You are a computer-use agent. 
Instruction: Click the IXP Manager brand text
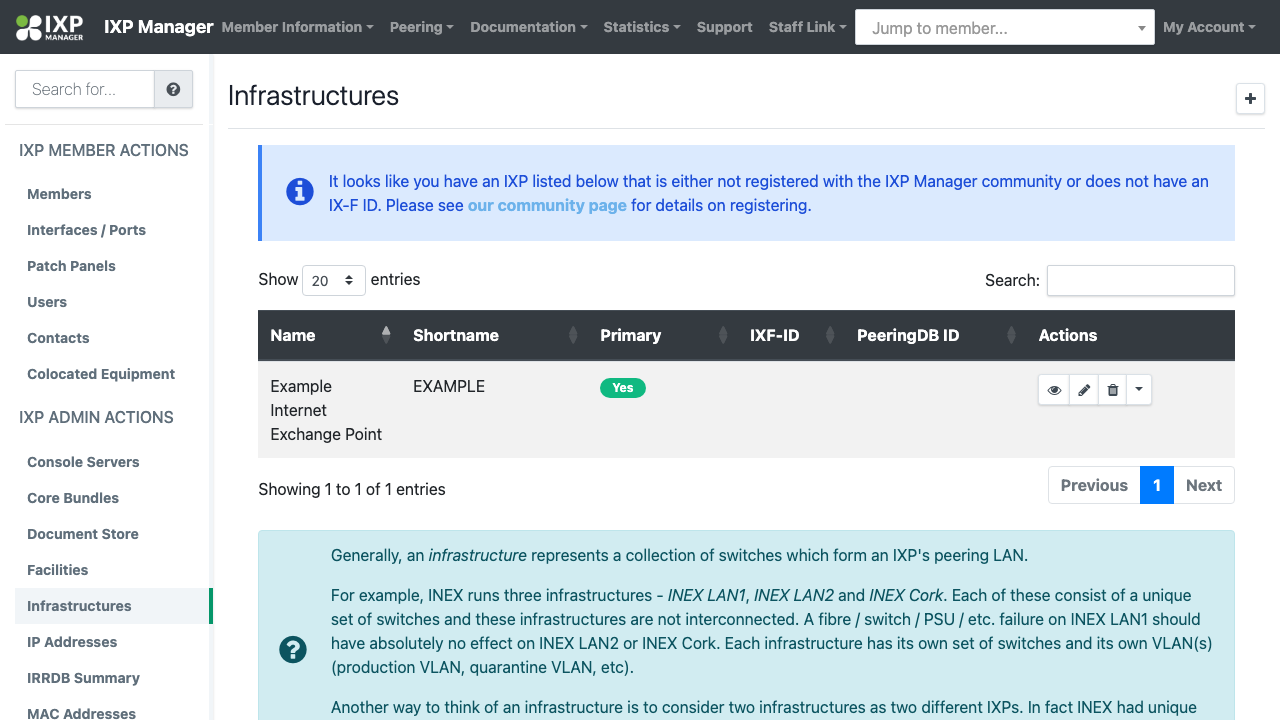click(x=159, y=27)
